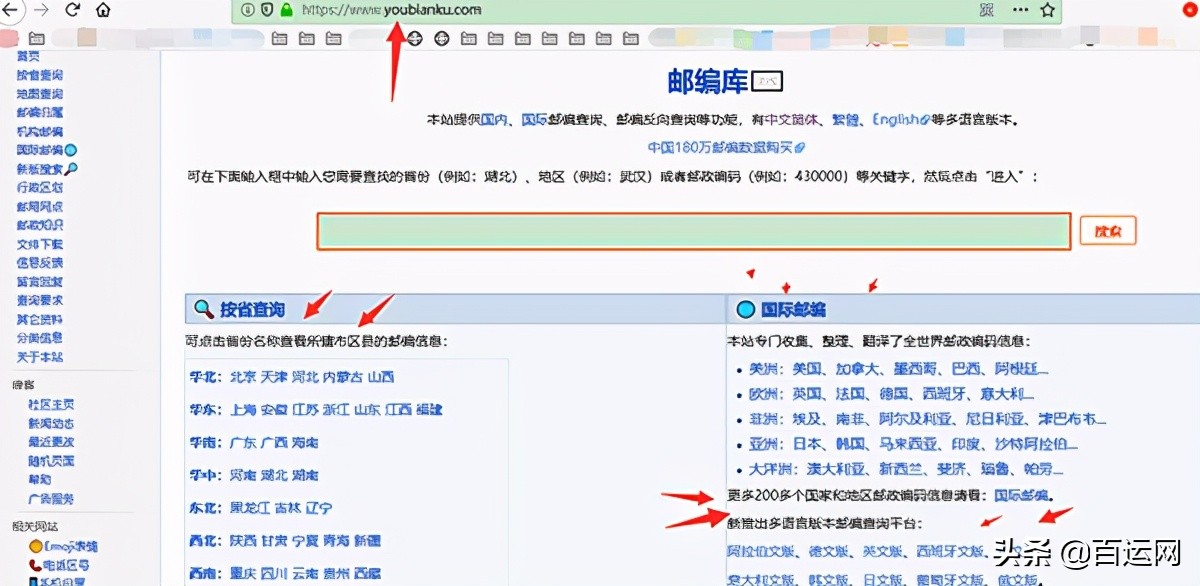Open the browser home page icon
The image size is (1200, 586).
(x=102, y=10)
